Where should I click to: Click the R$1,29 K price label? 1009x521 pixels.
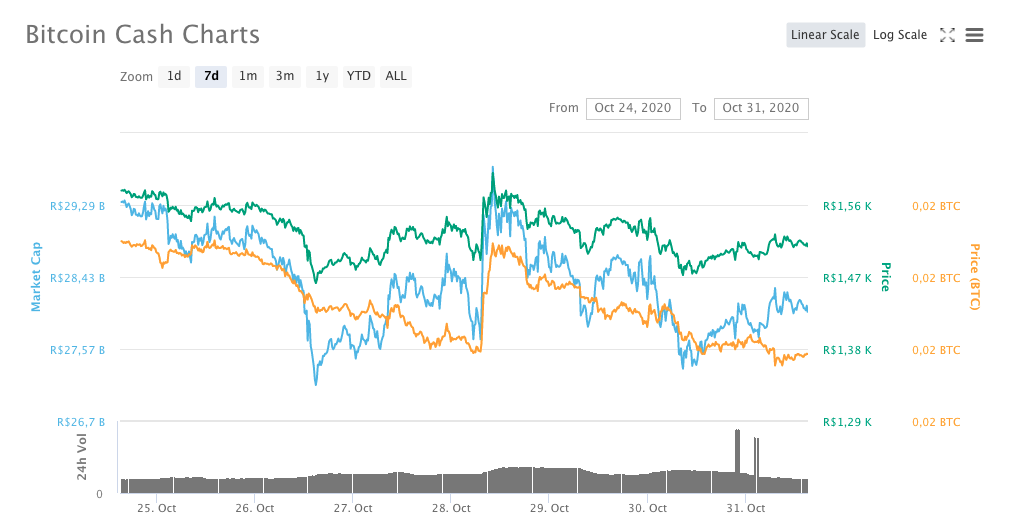click(x=847, y=423)
